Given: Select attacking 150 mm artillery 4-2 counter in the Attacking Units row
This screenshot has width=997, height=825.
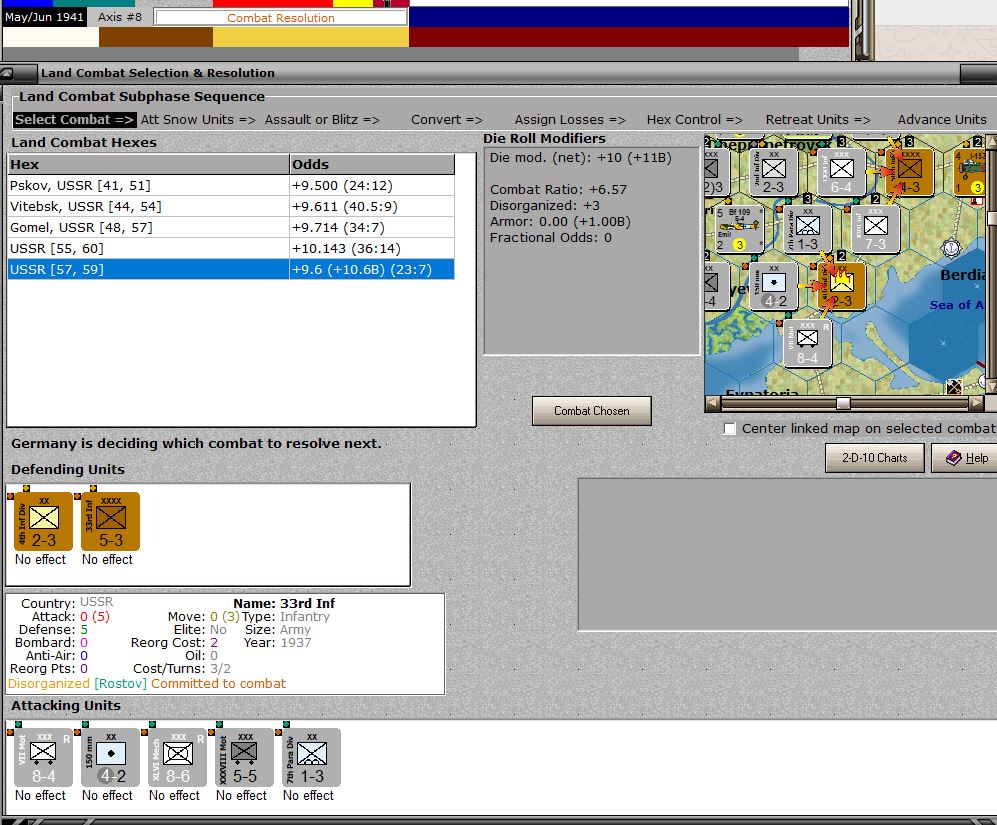Looking at the screenshot, I should coord(111,757).
